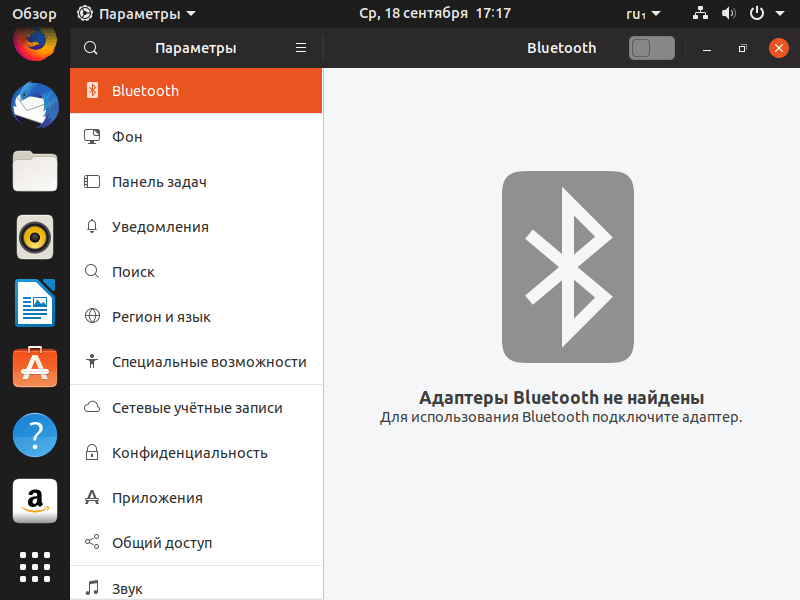Click the accessibility figure icon
The width and height of the screenshot is (800, 600).
tap(92, 361)
